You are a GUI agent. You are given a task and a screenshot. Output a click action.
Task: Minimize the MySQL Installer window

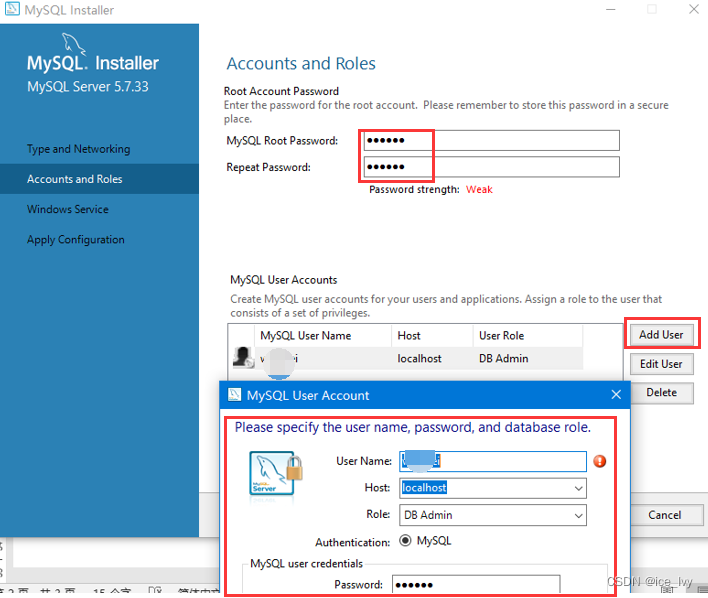click(610, 9)
